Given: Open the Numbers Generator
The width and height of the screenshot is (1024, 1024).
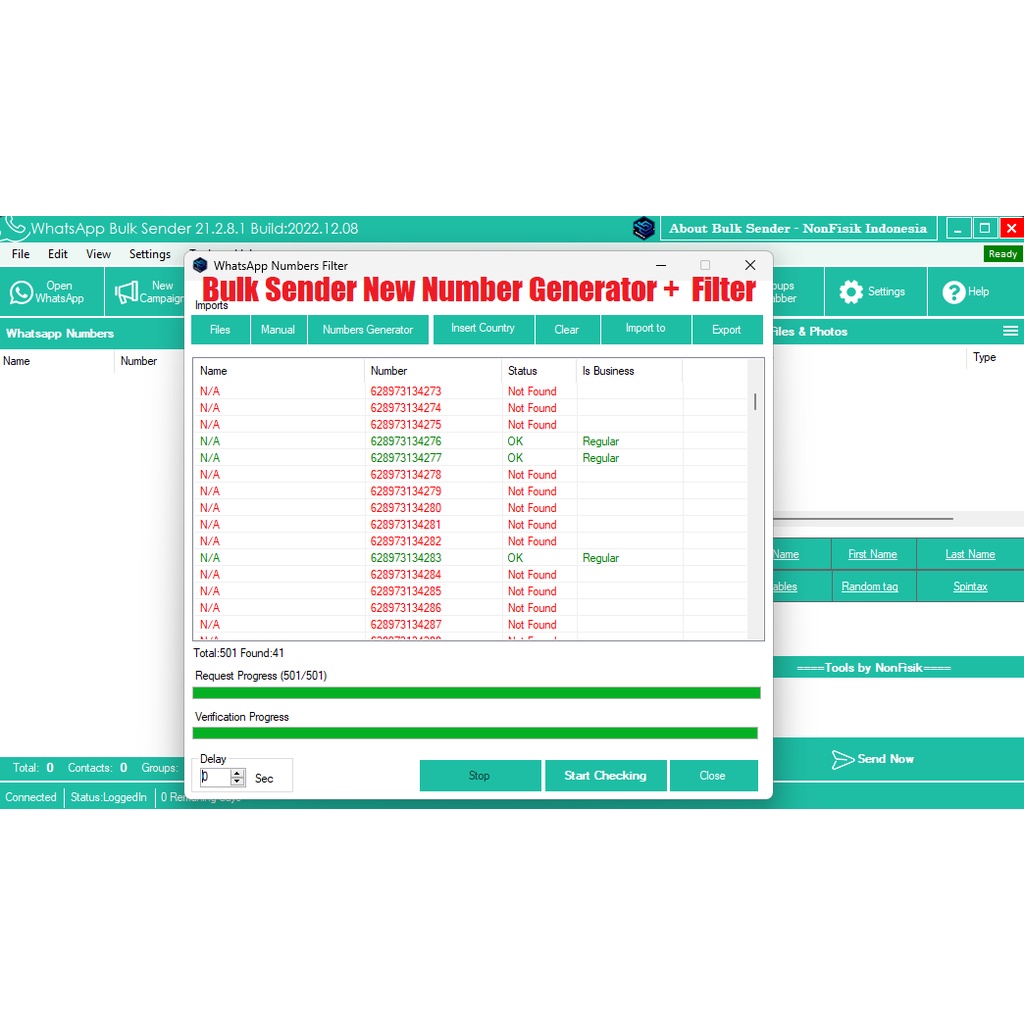Looking at the screenshot, I should [x=368, y=330].
